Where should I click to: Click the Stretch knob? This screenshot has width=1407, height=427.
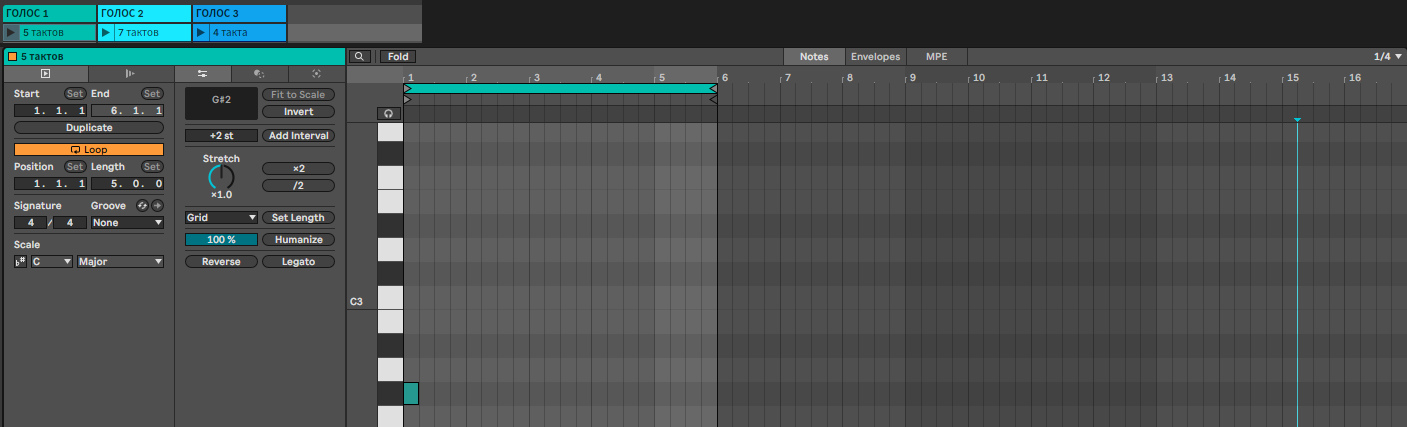tap(221, 178)
